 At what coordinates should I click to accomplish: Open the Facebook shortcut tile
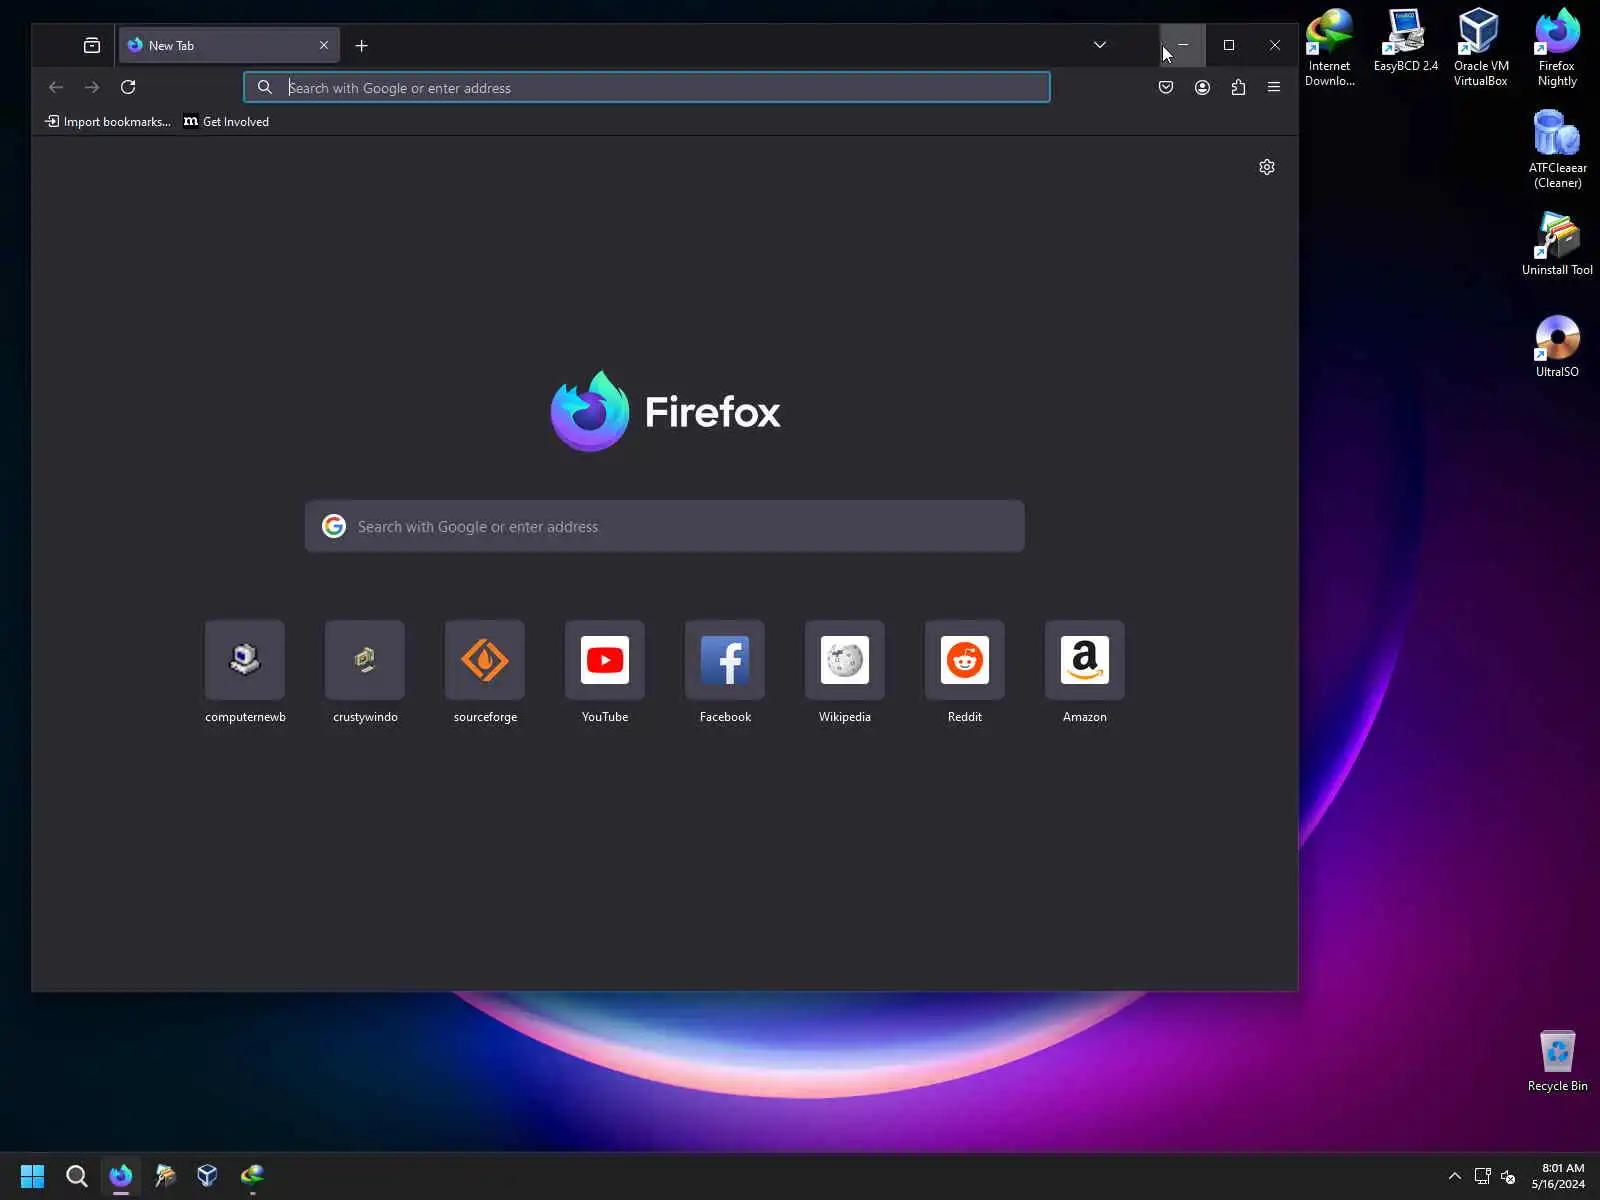pyautogui.click(x=725, y=672)
